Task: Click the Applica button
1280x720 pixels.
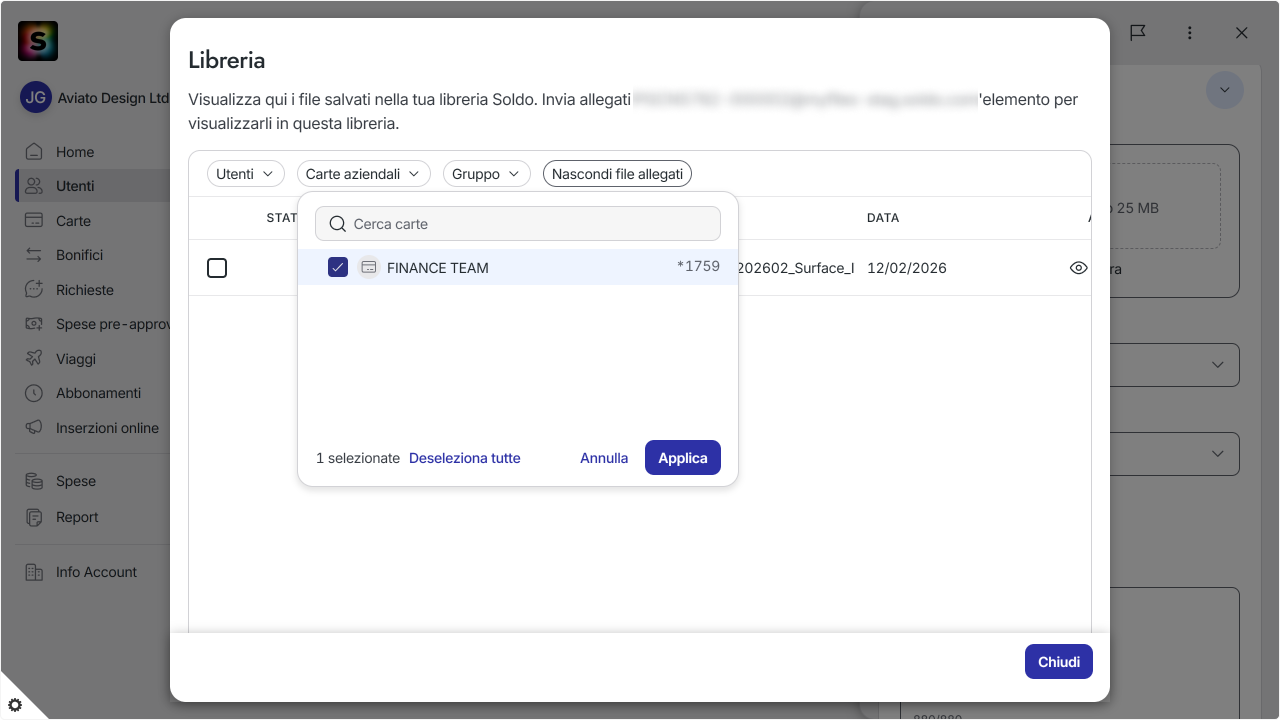Action: [683, 458]
